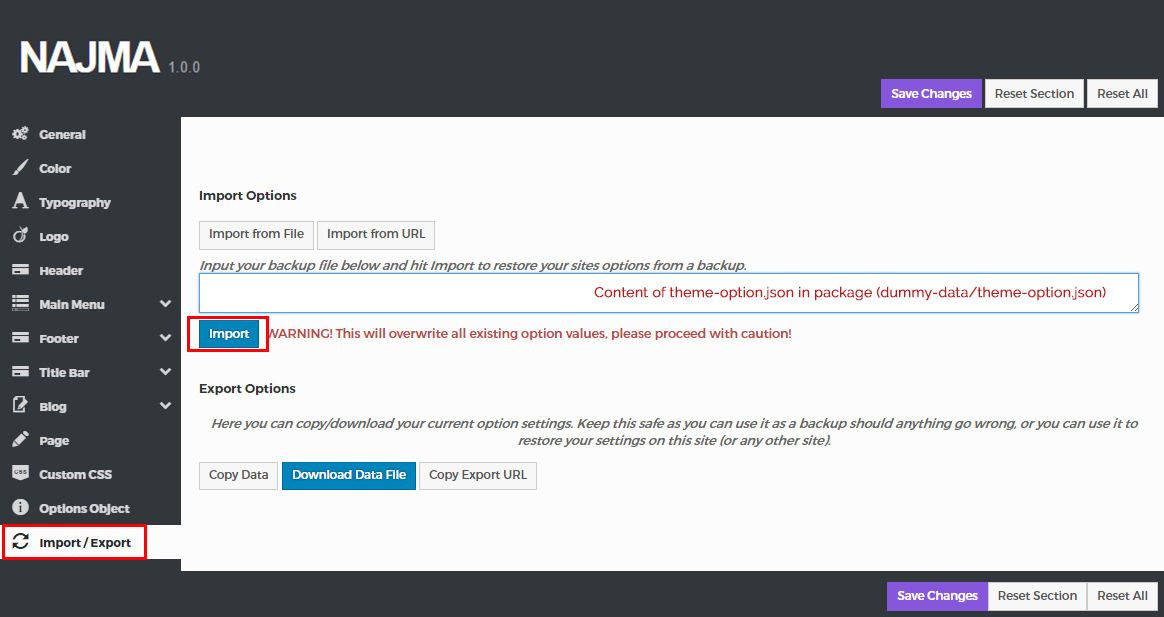Image resolution: width=1164 pixels, height=617 pixels.
Task: Click the Options Object info icon
Action: pyautogui.click(x=20, y=508)
